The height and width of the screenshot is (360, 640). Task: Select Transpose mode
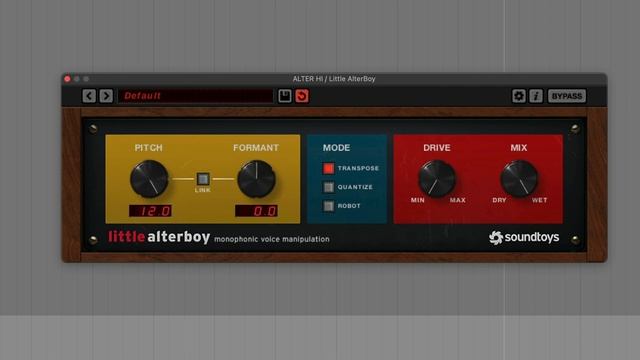coord(328,168)
